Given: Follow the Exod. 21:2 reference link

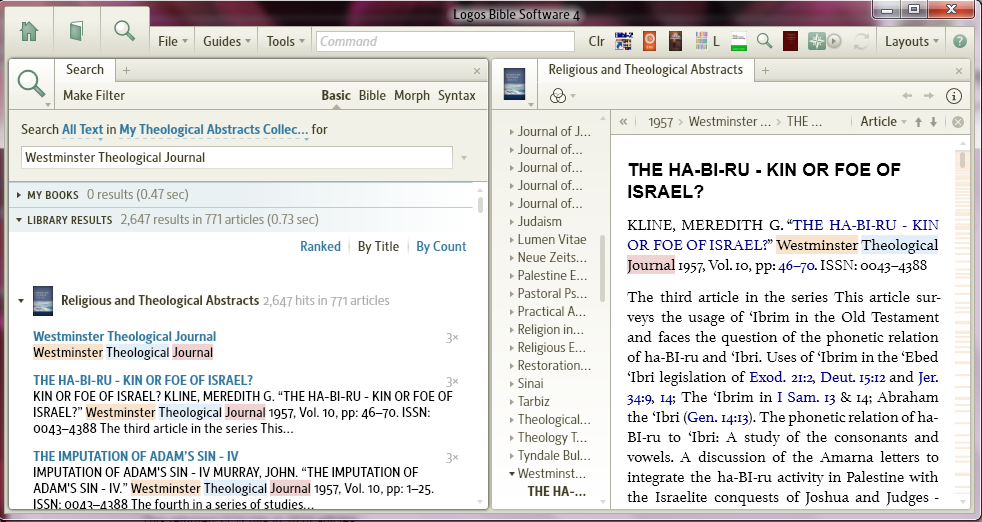Looking at the screenshot, I should pyautogui.click(x=781, y=377).
